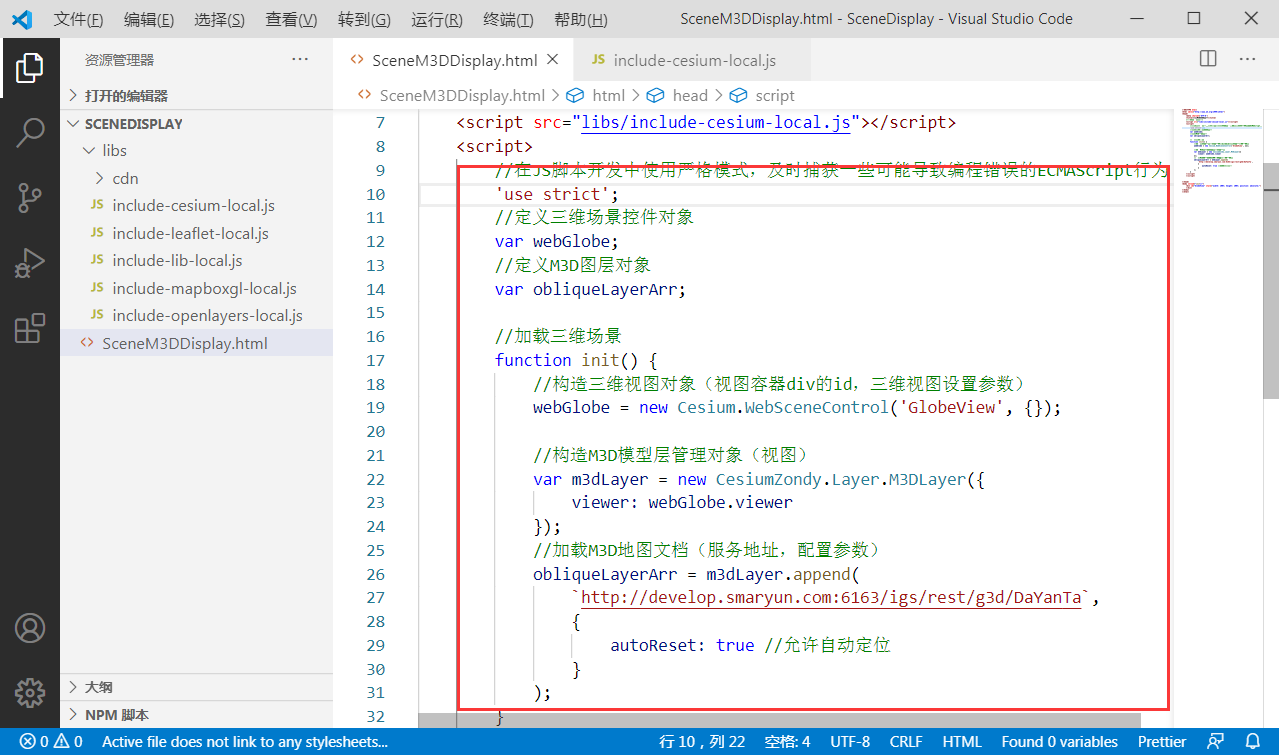Click the 'function init()' code line
The height and width of the screenshot is (755, 1279).
tap(575, 360)
